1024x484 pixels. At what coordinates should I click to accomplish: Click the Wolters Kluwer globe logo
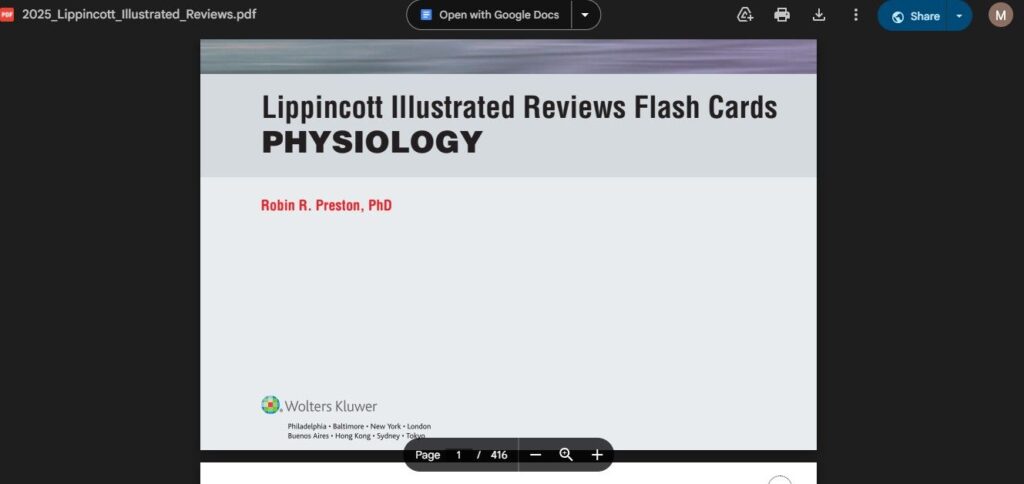[x=270, y=405]
